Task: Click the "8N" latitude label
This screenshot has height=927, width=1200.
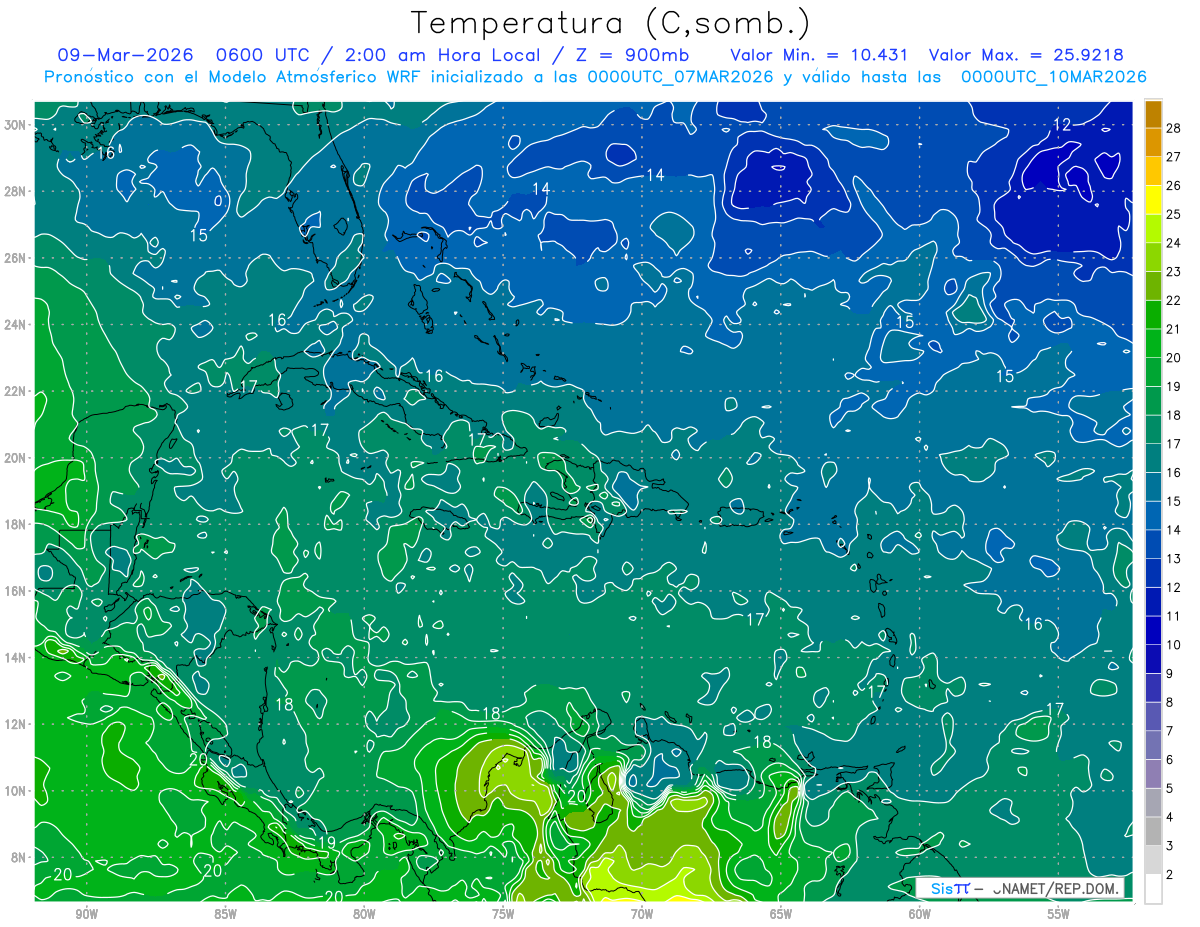Action: pyautogui.click(x=18, y=857)
